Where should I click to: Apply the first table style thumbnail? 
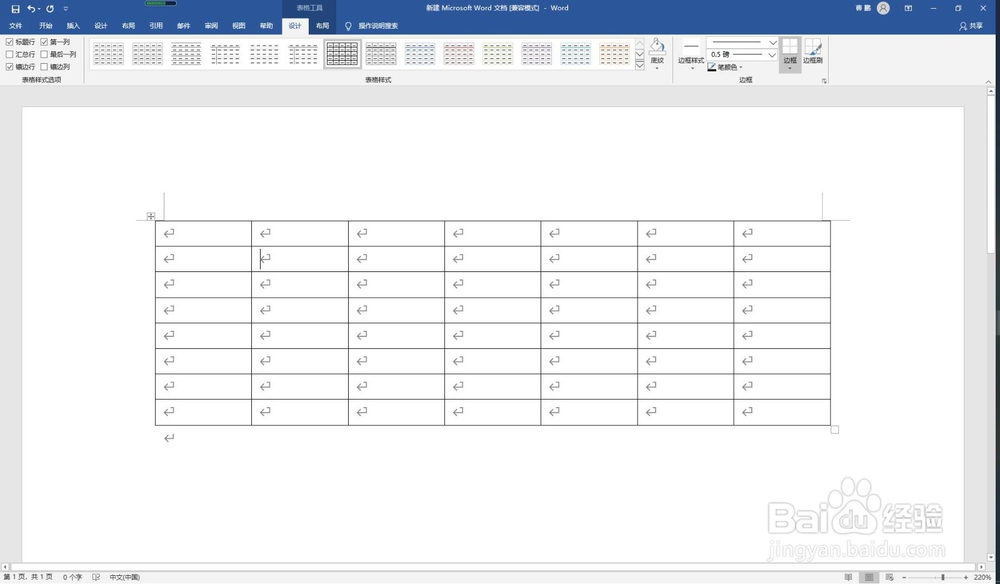tap(108, 54)
